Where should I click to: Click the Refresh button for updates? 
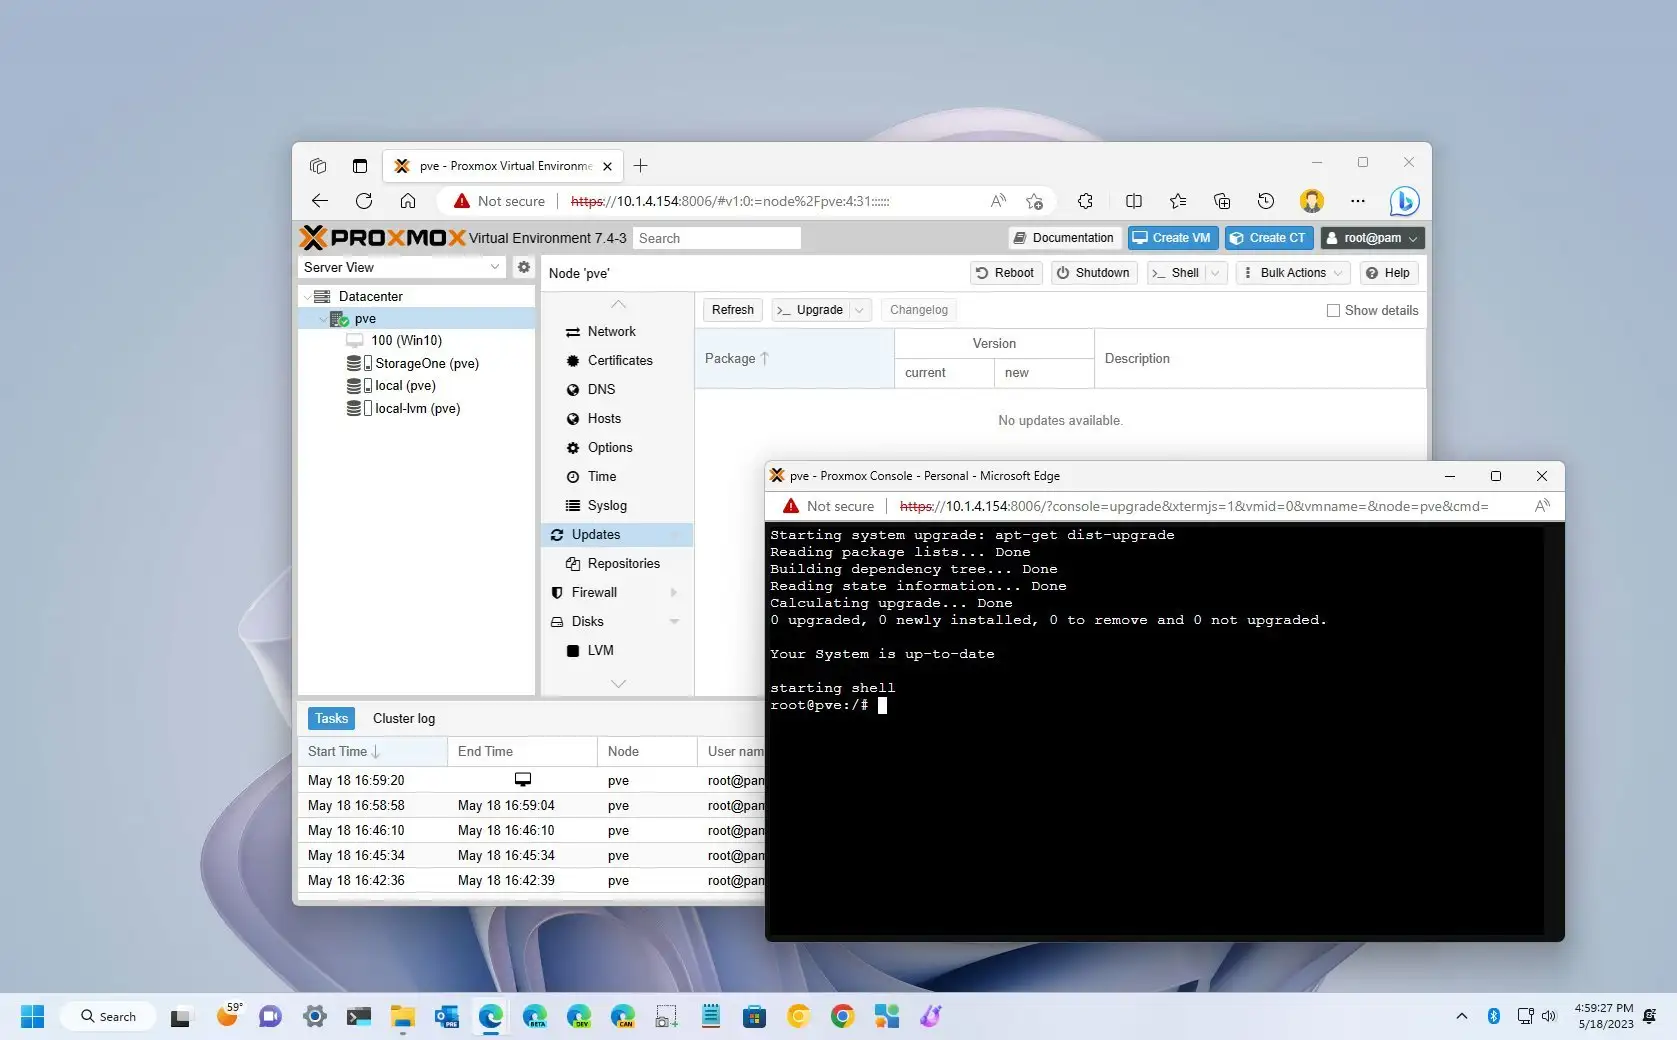731,310
